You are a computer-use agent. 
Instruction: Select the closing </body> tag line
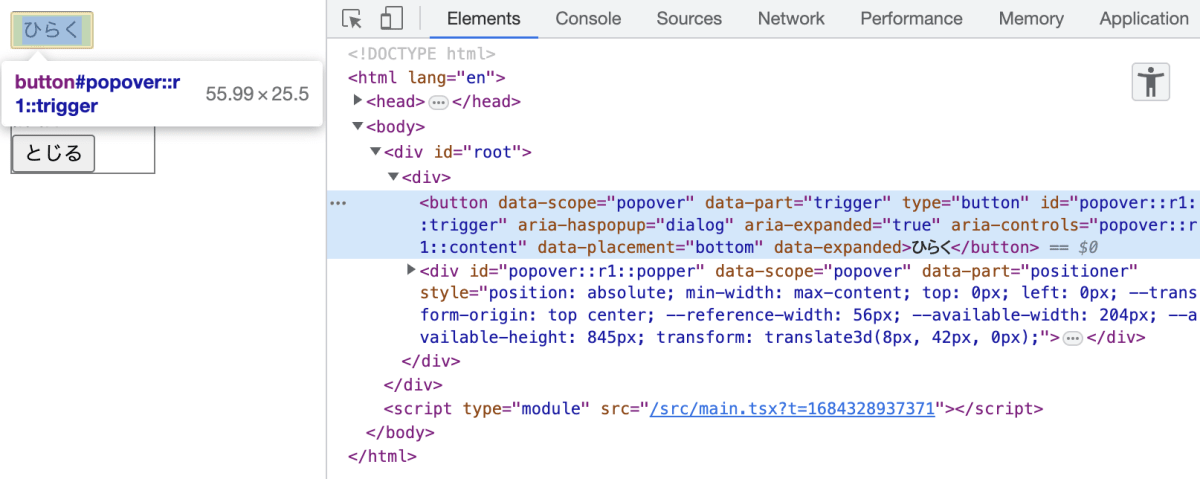(x=400, y=433)
